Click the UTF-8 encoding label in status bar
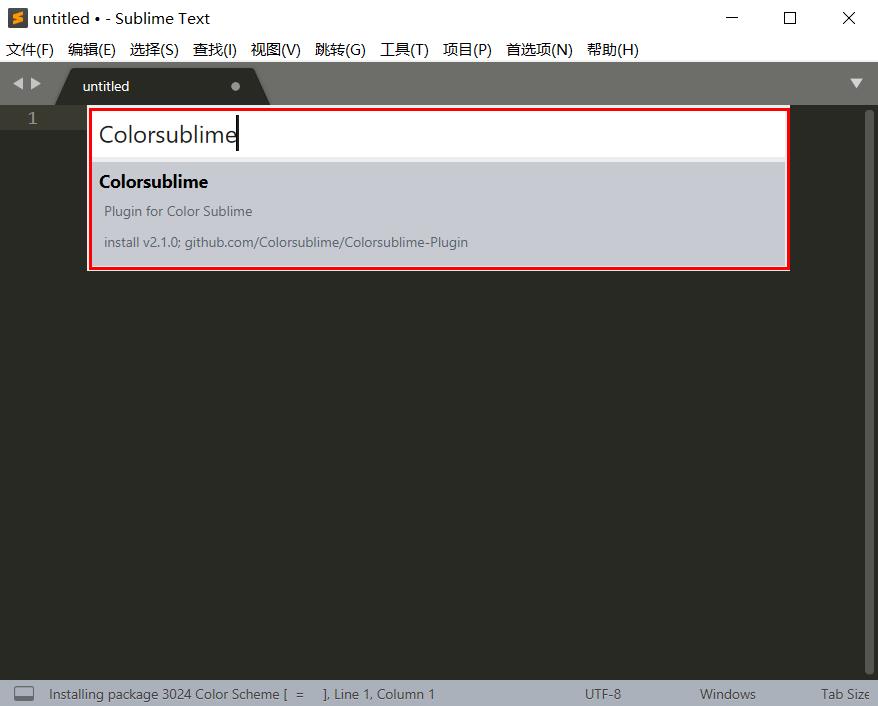This screenshot has height=706, width=878. coord(602,693)
